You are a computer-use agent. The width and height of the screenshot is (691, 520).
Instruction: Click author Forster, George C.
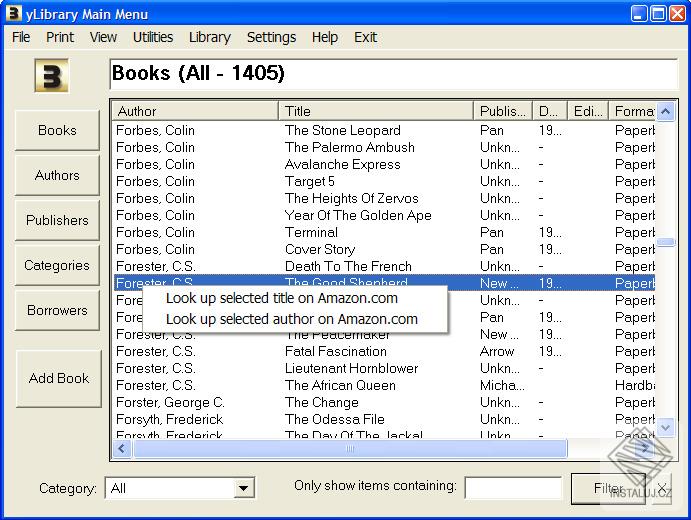click(x=171, y=402)
